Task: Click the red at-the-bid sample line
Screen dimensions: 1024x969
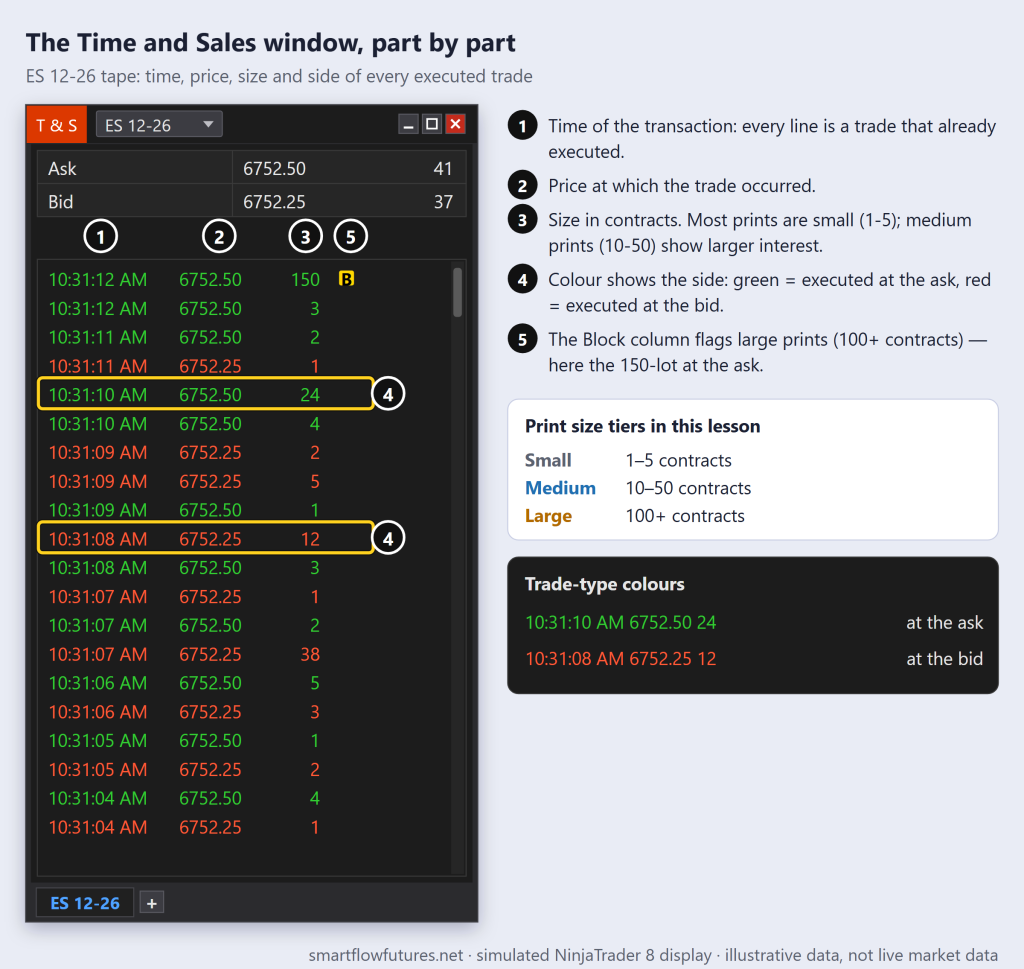Action: pos(621,659)
